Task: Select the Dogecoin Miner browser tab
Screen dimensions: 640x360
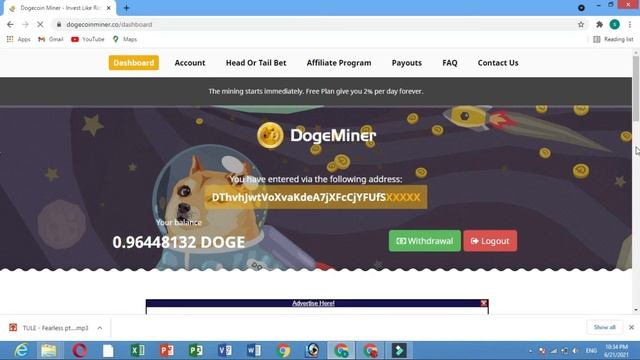Action: click(60, 8)
